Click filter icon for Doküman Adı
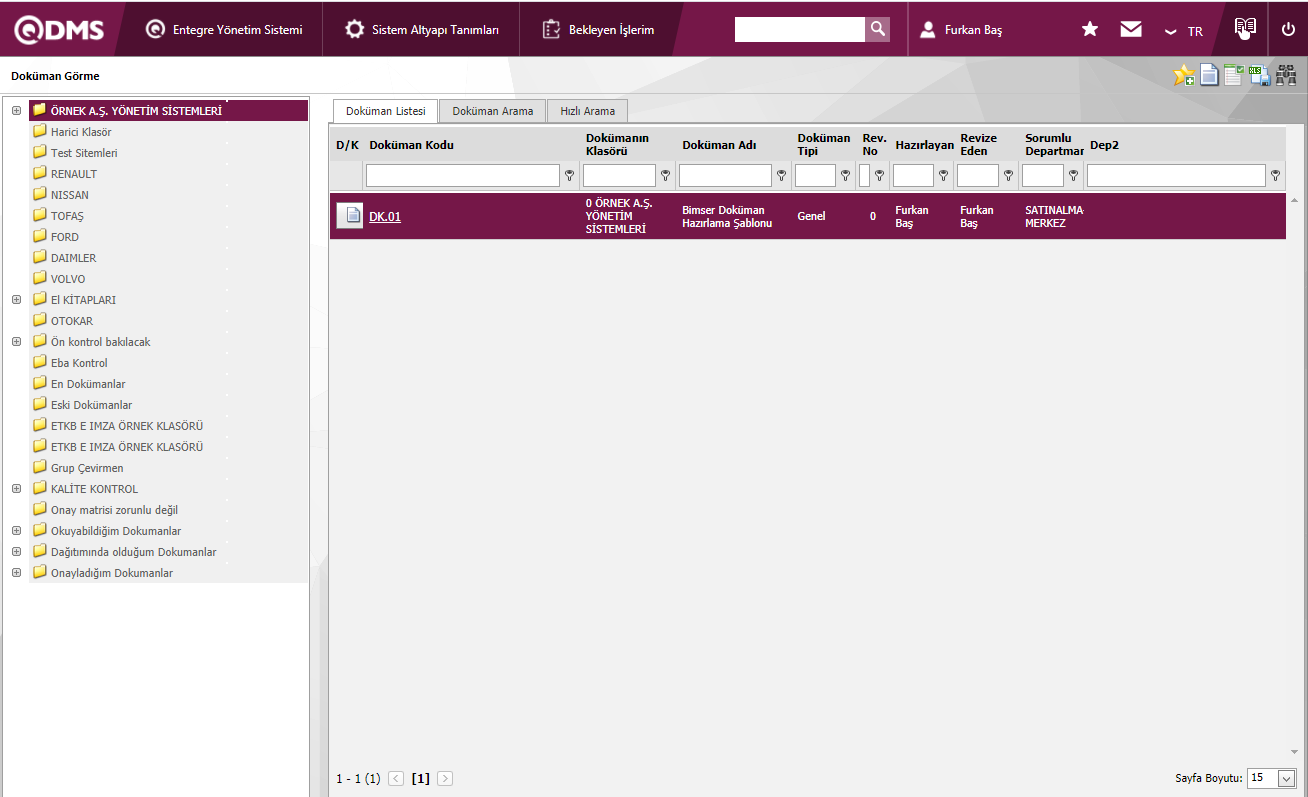 click(x=782, y=176)
